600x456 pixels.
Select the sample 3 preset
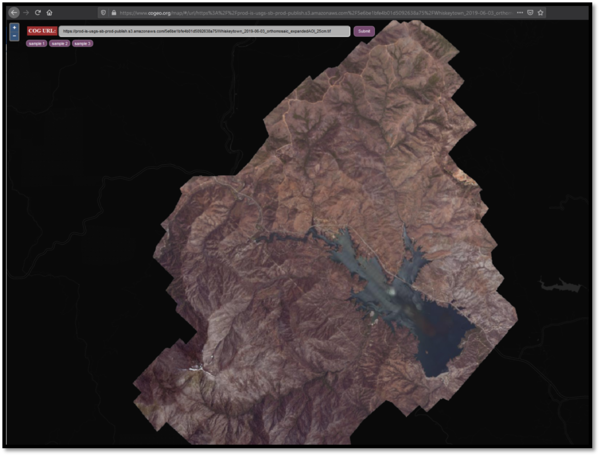pyautogui.click(x=83, y=44)
